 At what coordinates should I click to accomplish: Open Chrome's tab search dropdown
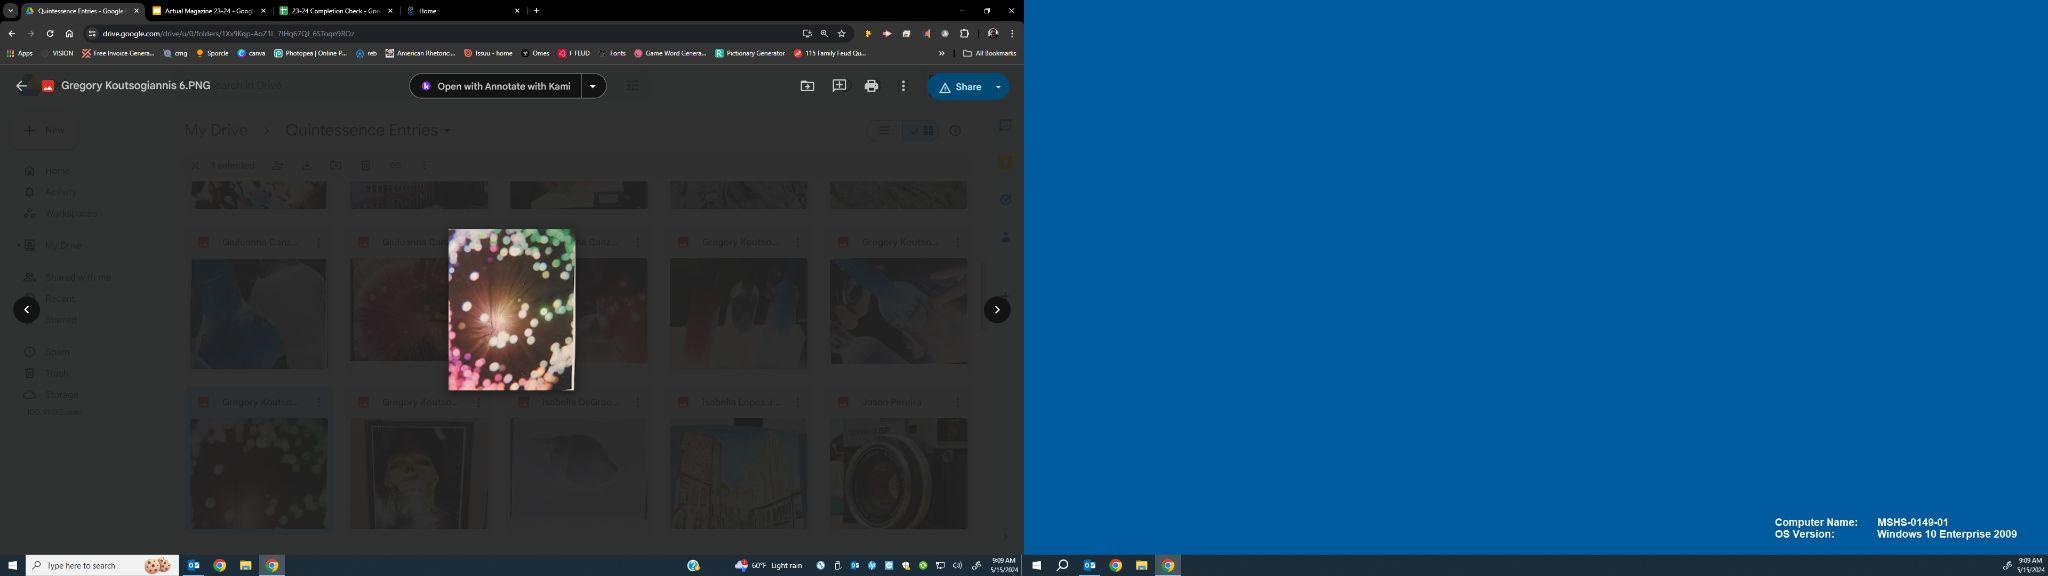tap(9, 11)
